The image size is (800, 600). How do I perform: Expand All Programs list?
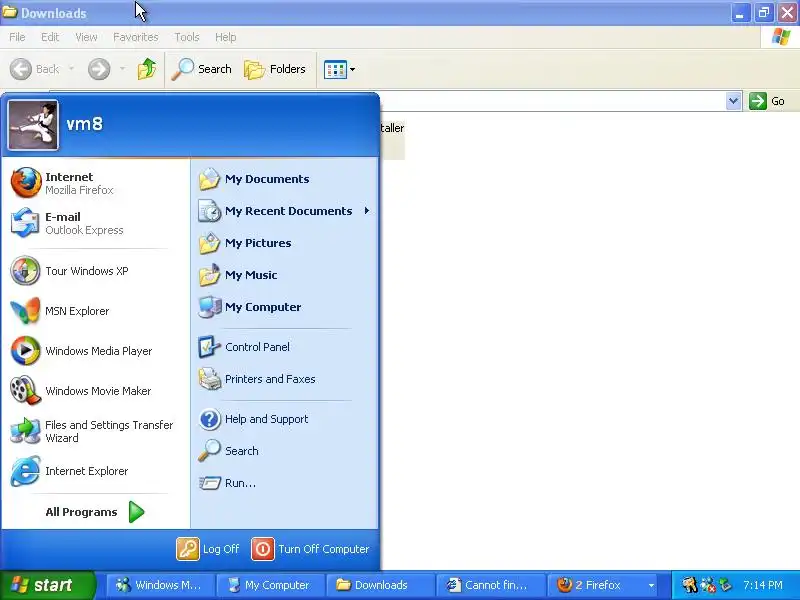[95, 512]
